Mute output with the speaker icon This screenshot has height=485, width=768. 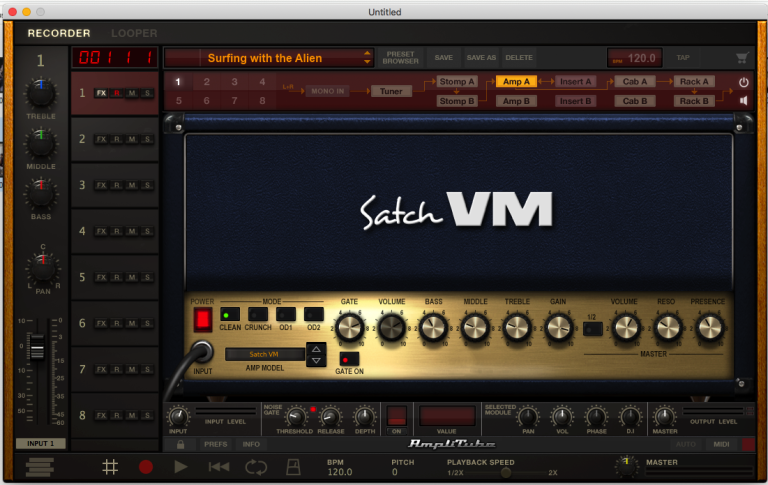[x=744, y=100]
